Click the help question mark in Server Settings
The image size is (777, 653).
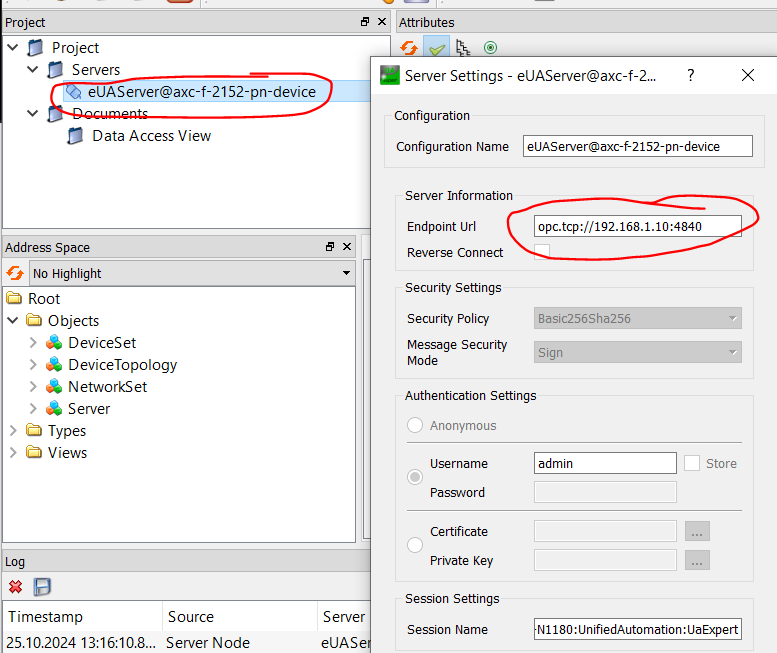coord(690,76)
